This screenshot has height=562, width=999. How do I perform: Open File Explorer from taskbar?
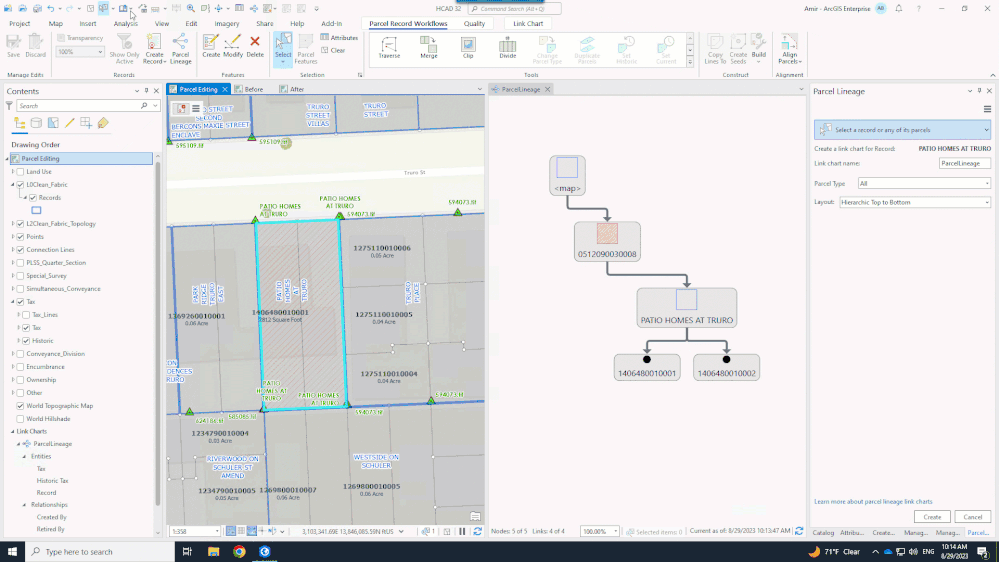pos(213,552)
